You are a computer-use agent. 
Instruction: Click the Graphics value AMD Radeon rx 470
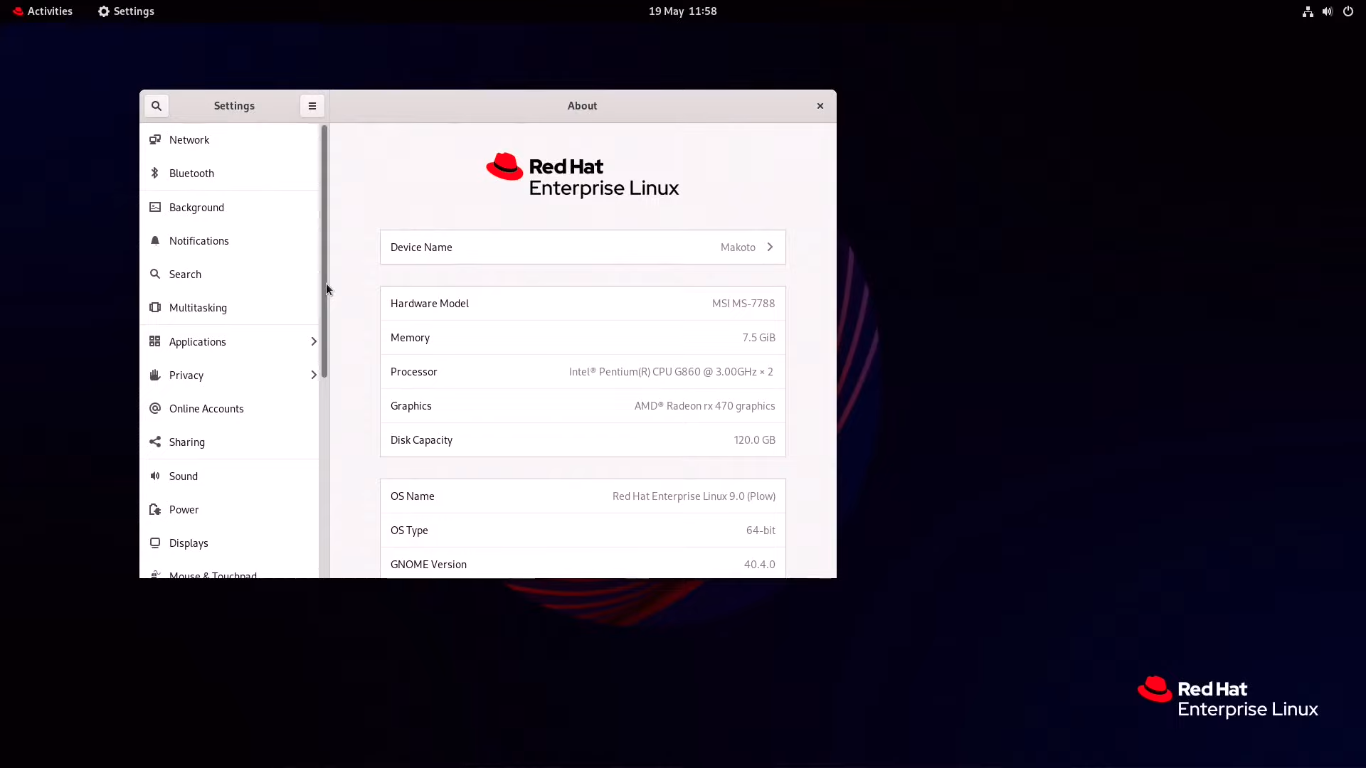pyautogui.click(x=705, y=406)
